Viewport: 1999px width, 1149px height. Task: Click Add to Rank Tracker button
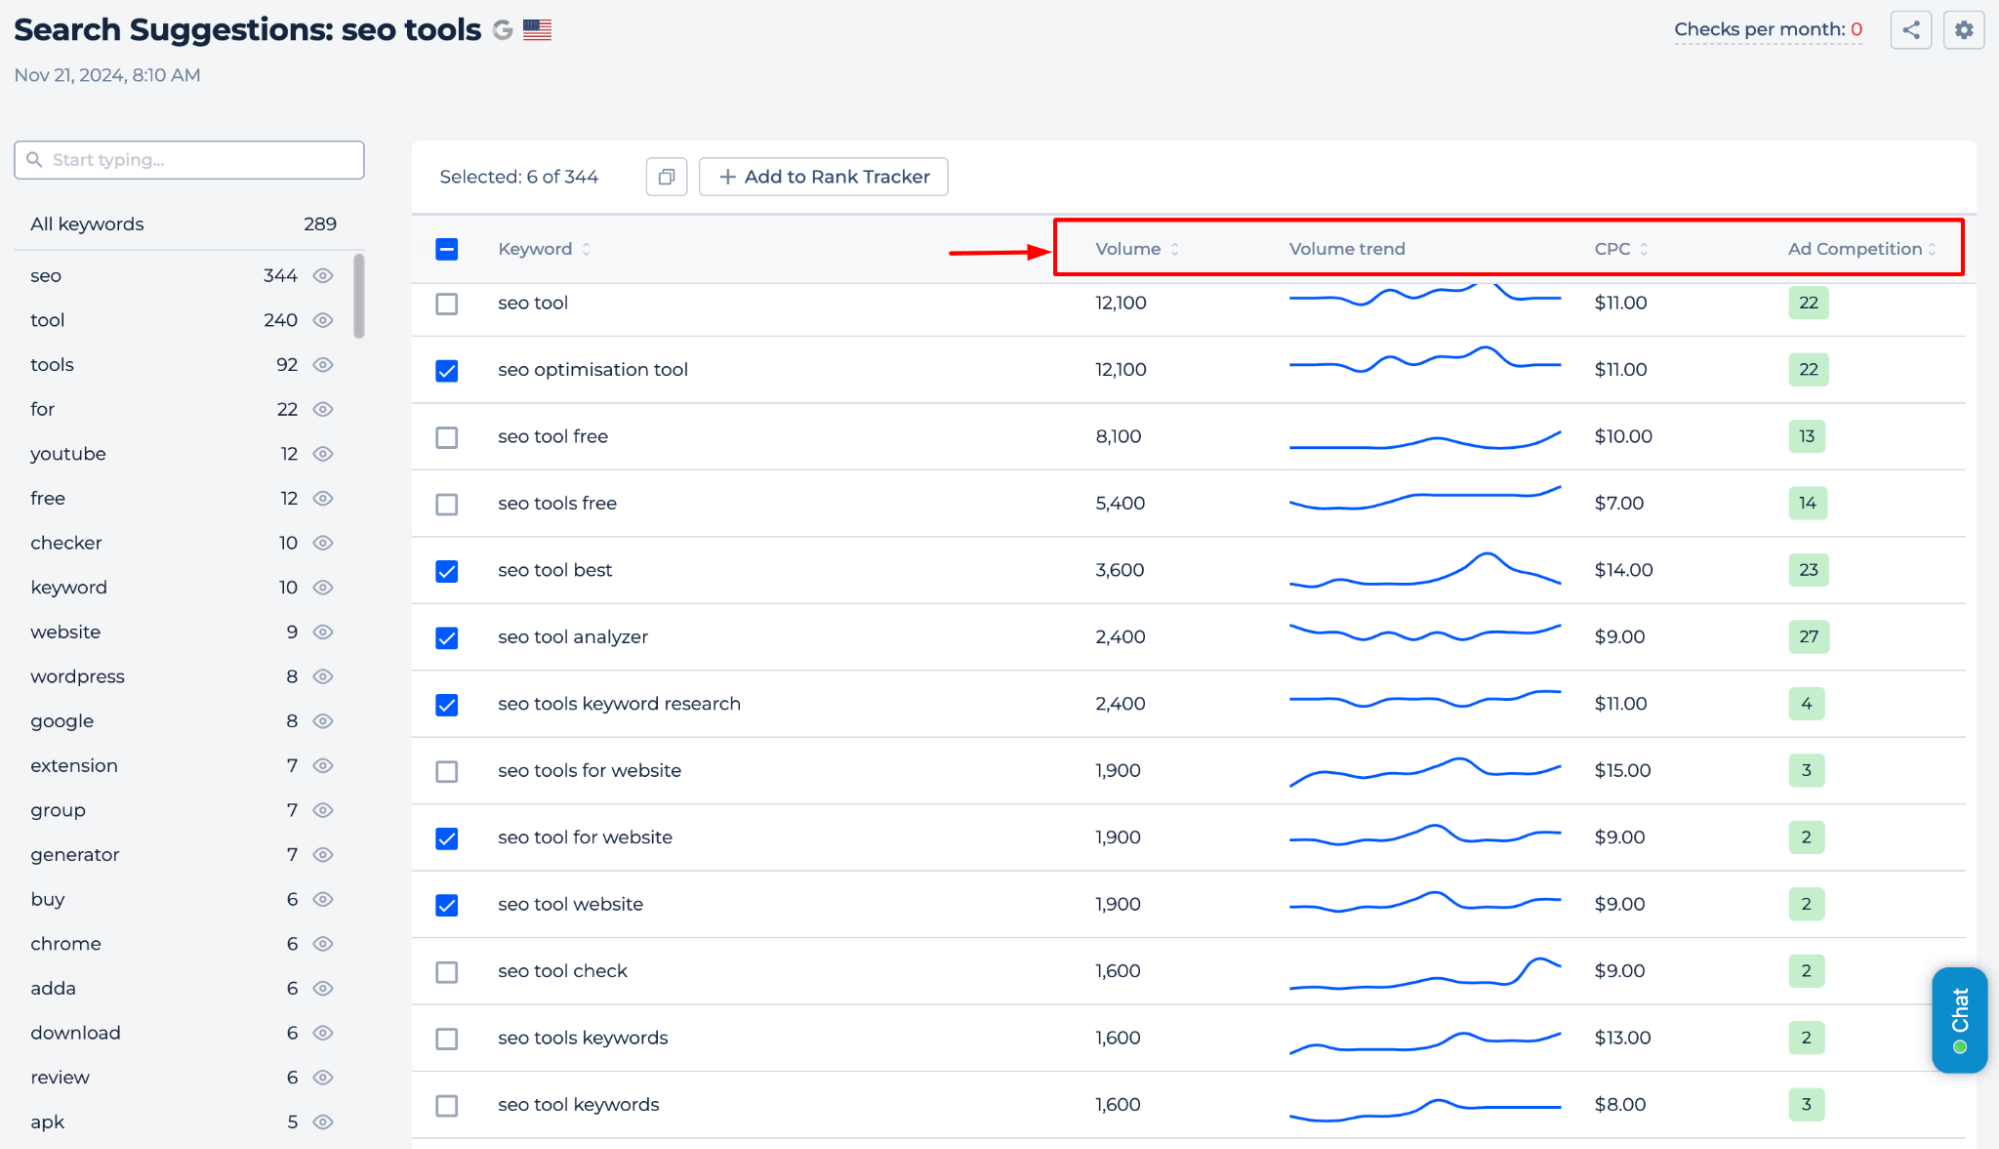[x=821, y=176]
